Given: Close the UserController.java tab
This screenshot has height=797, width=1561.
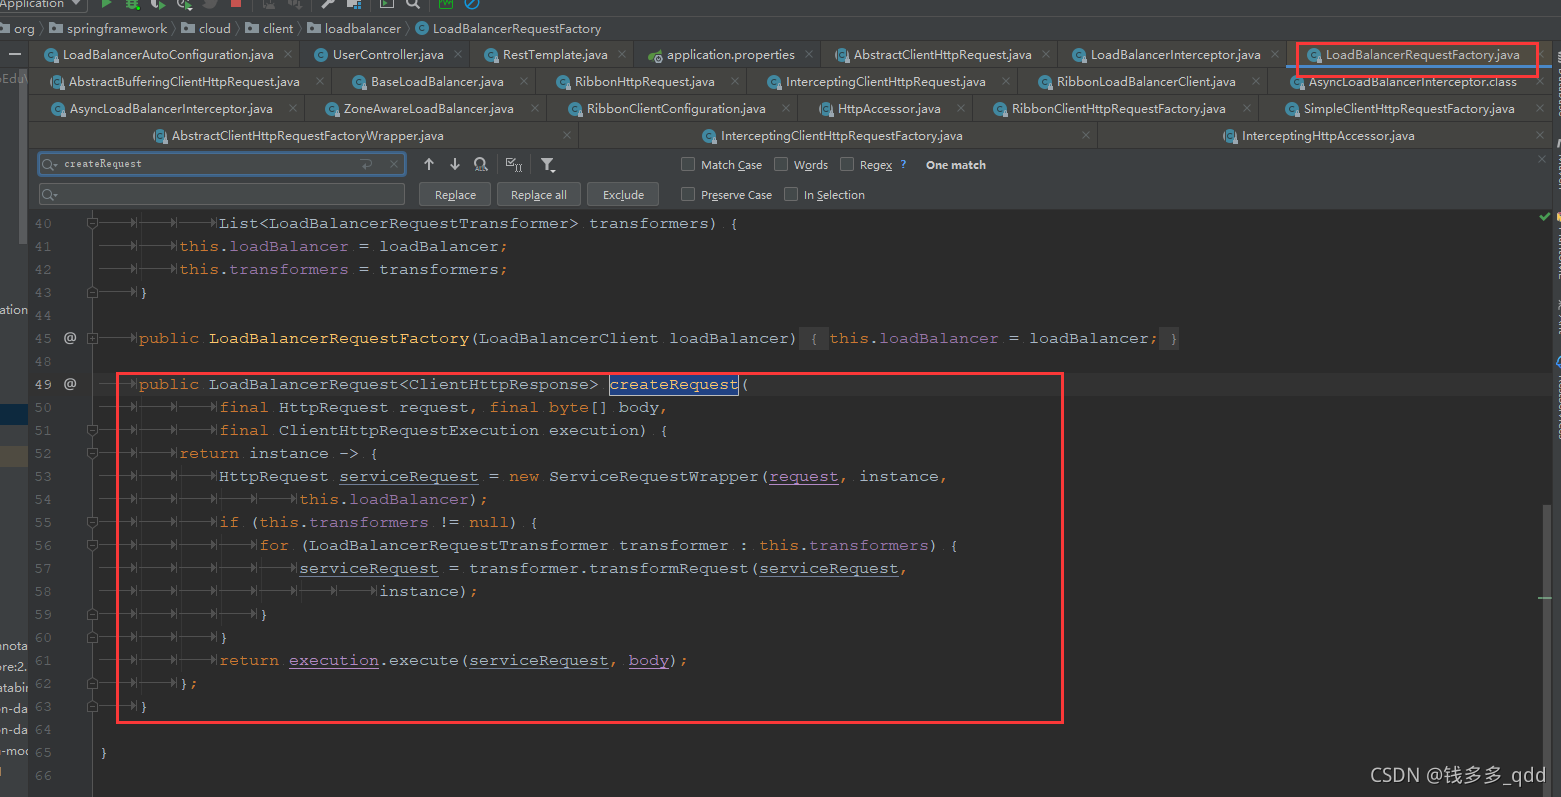Looking at the screenshot, I should pyautogui.click(x=458, y=55).
